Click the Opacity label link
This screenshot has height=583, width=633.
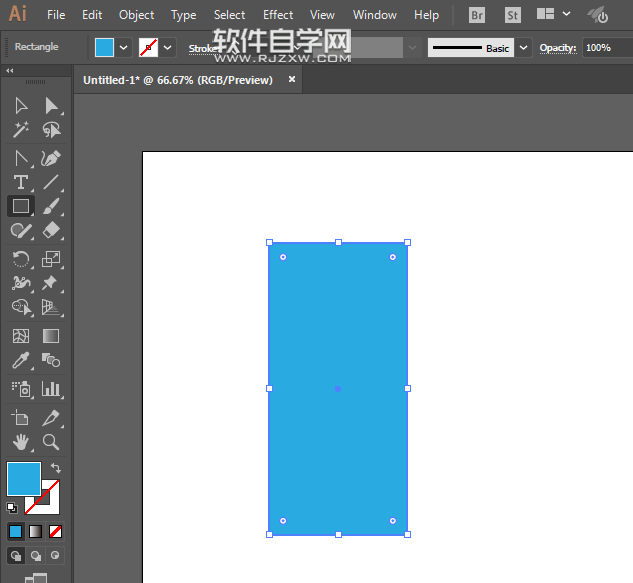click(557, 48)
